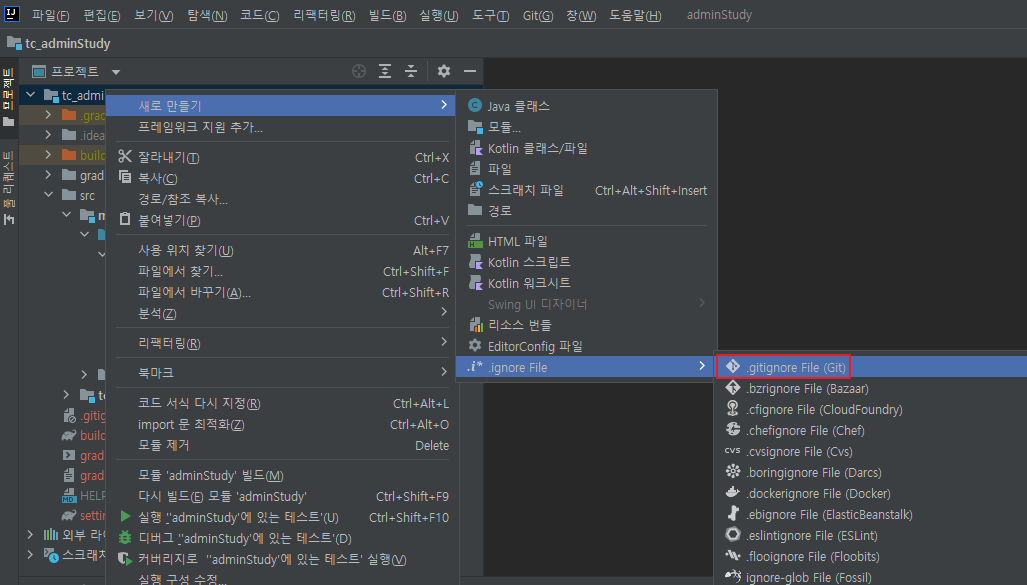Click the .gitignore File (Git) icon
Viewport: 1027px width, 585px height.
[733, 367]
